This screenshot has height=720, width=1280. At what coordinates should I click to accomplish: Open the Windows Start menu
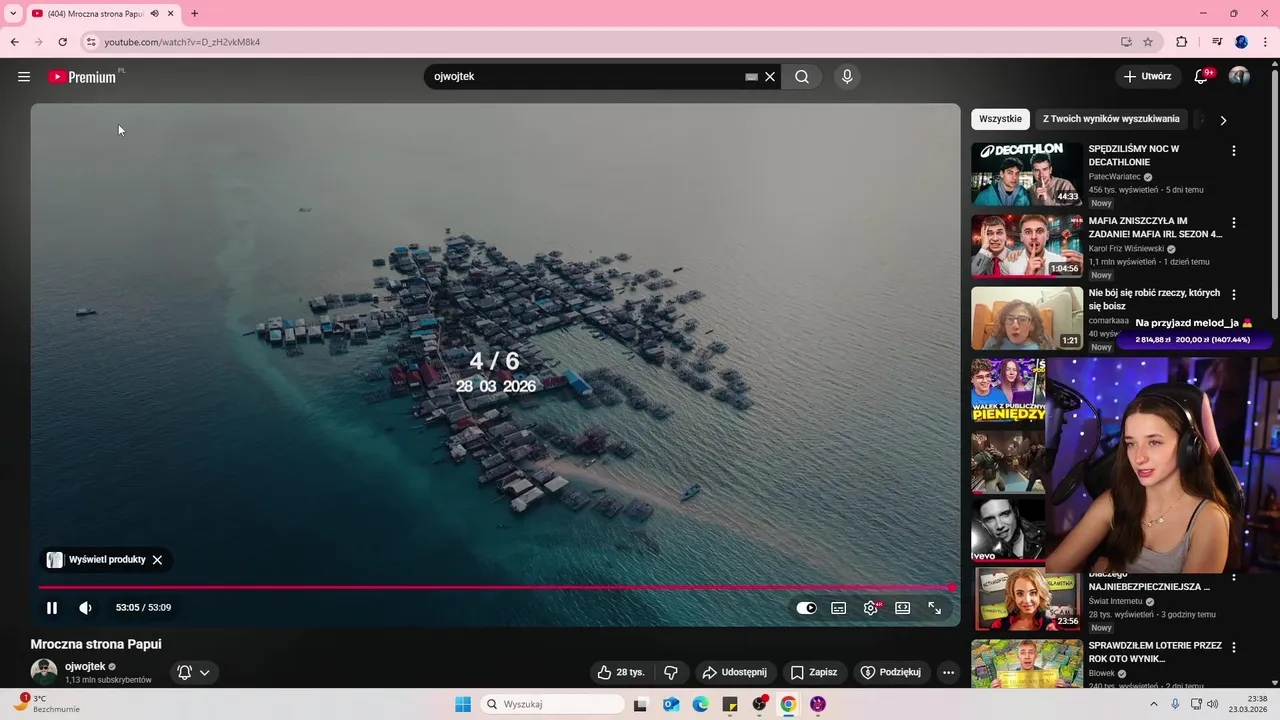462,704
